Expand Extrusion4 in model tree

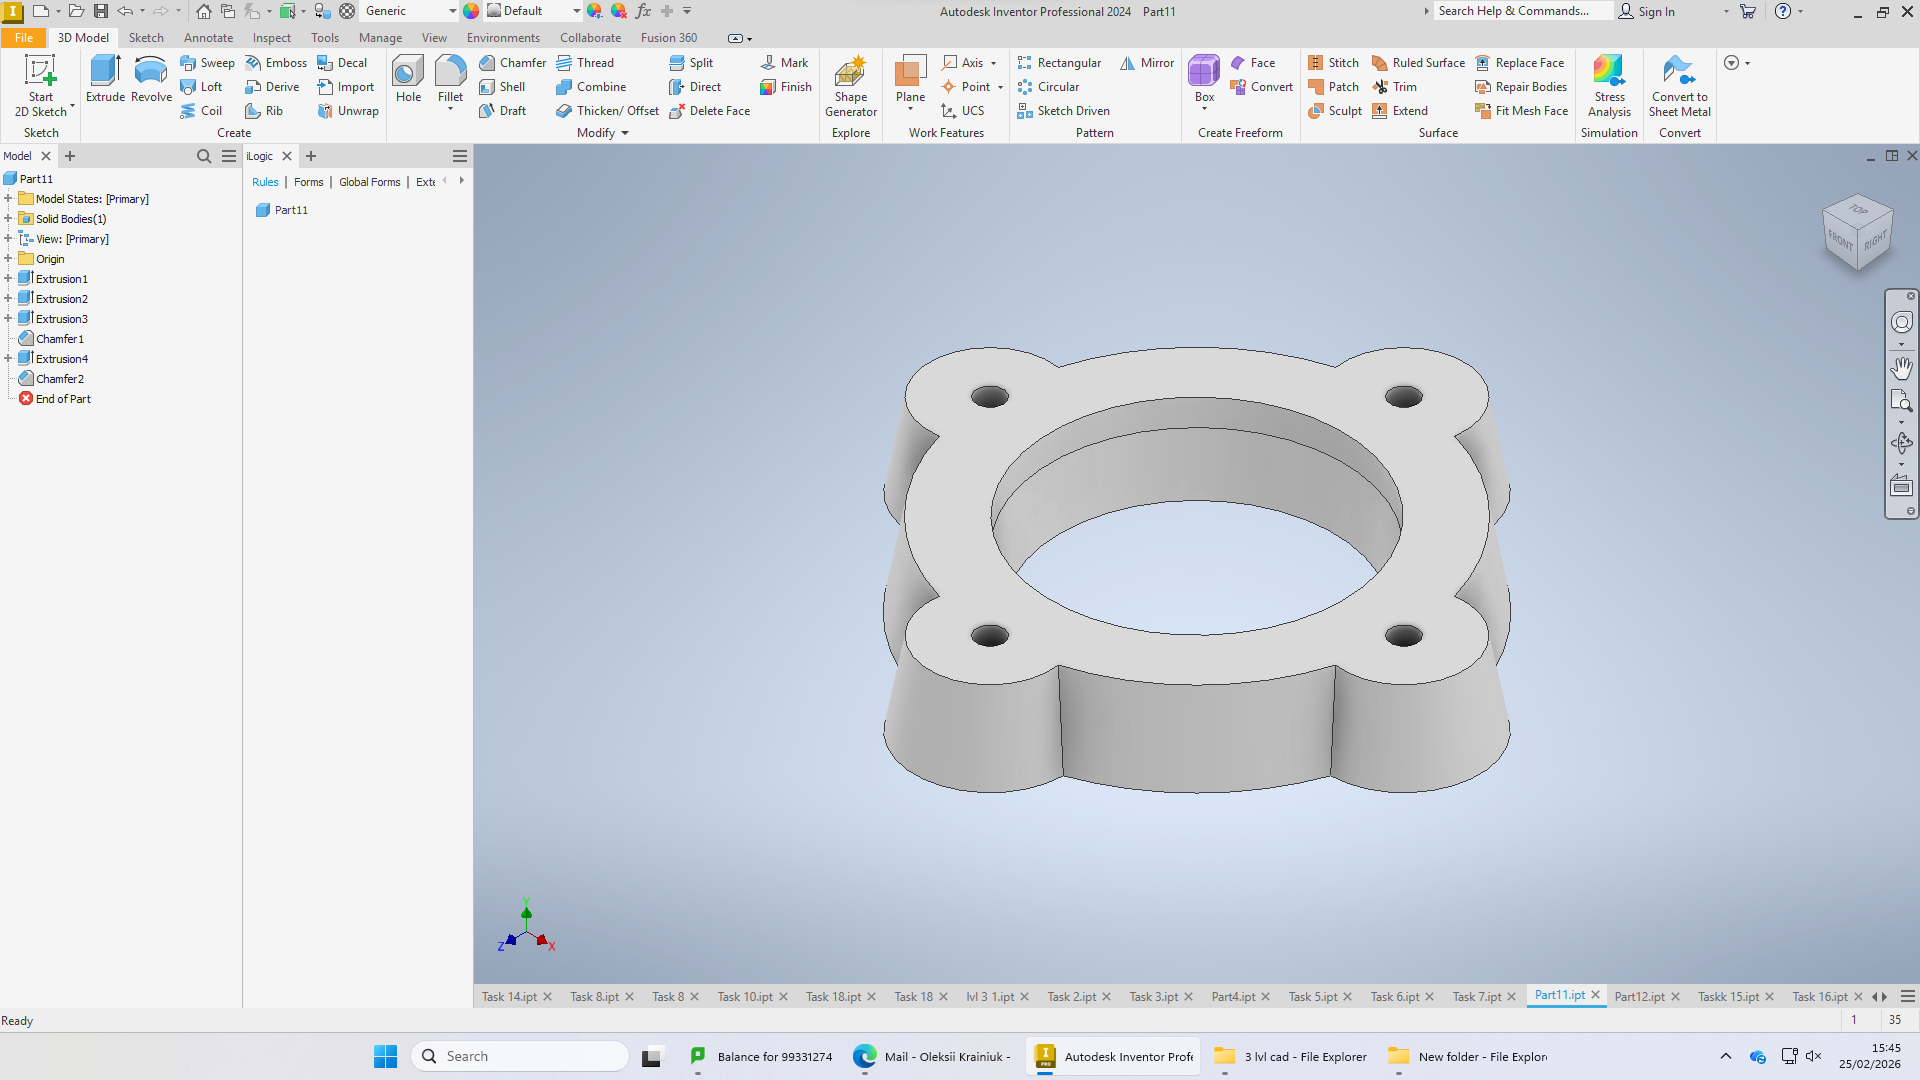[x=8, y=358]
